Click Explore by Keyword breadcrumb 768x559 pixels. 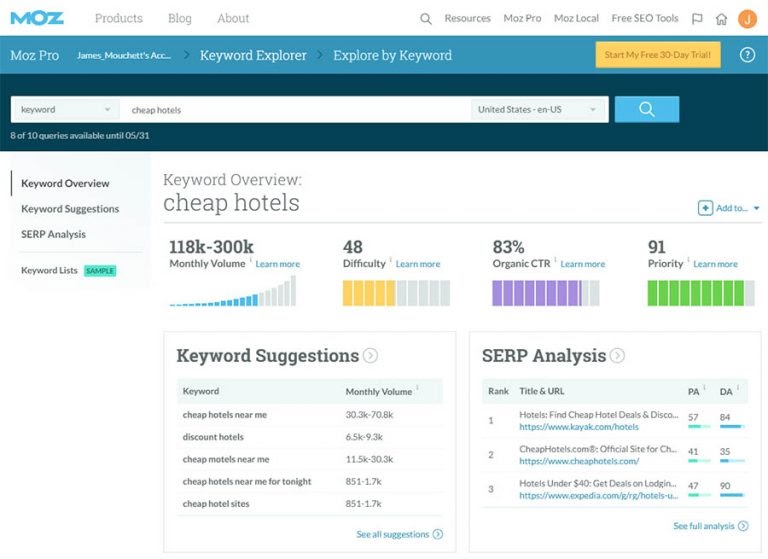coord(393,55)
